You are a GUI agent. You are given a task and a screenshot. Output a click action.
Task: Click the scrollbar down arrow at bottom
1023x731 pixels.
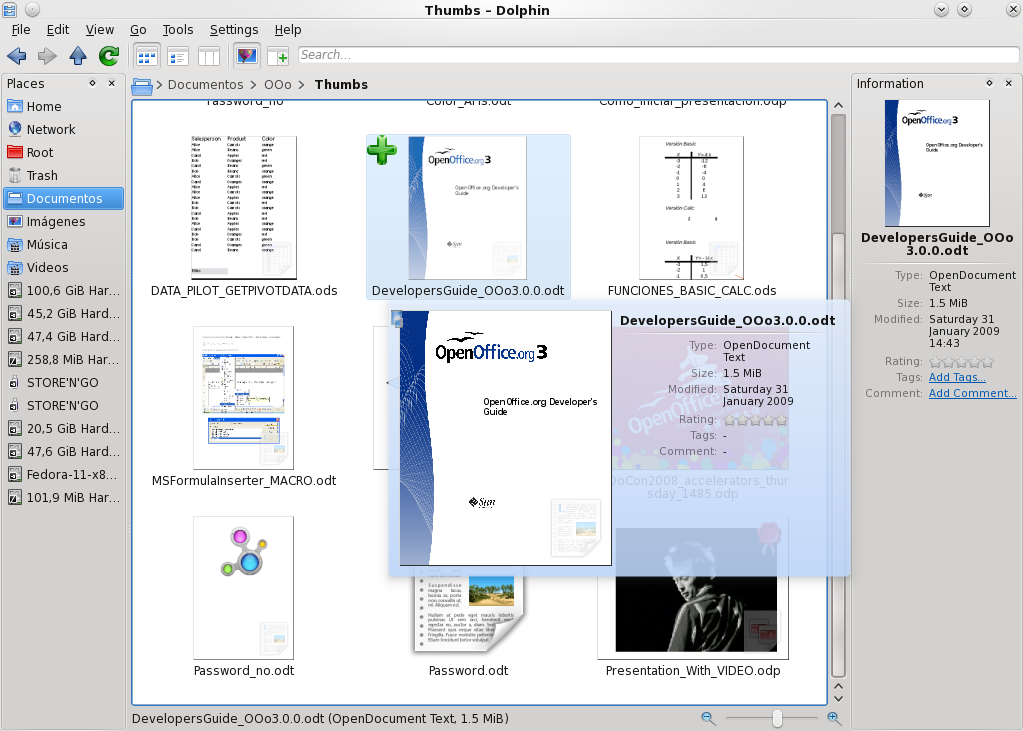839,698
